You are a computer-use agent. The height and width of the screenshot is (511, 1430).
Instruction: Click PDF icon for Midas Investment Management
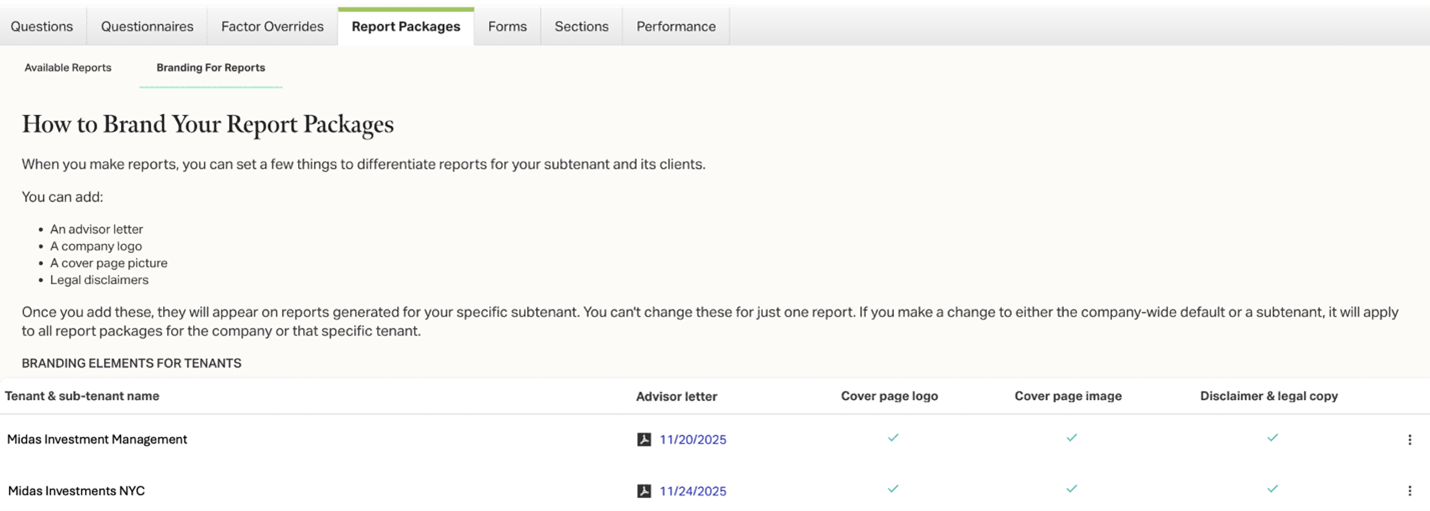click(x=644, y=439)
